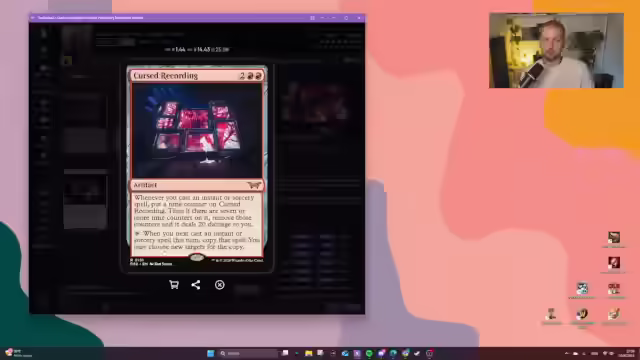Add Cursed Recording to cart via cart icon
This screenshot has width=640, height=360.
pyautogui.click(x=174, y=284)
